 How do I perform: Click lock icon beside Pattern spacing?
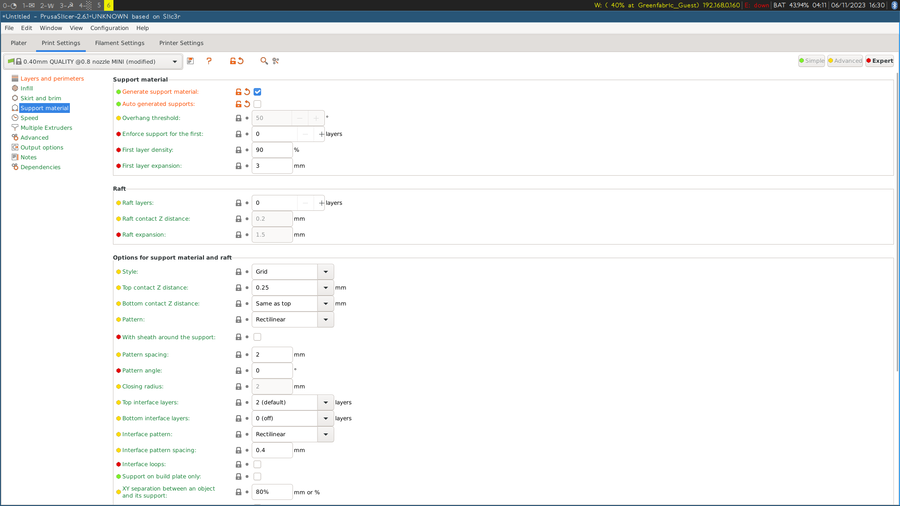[x=238, y=355]
